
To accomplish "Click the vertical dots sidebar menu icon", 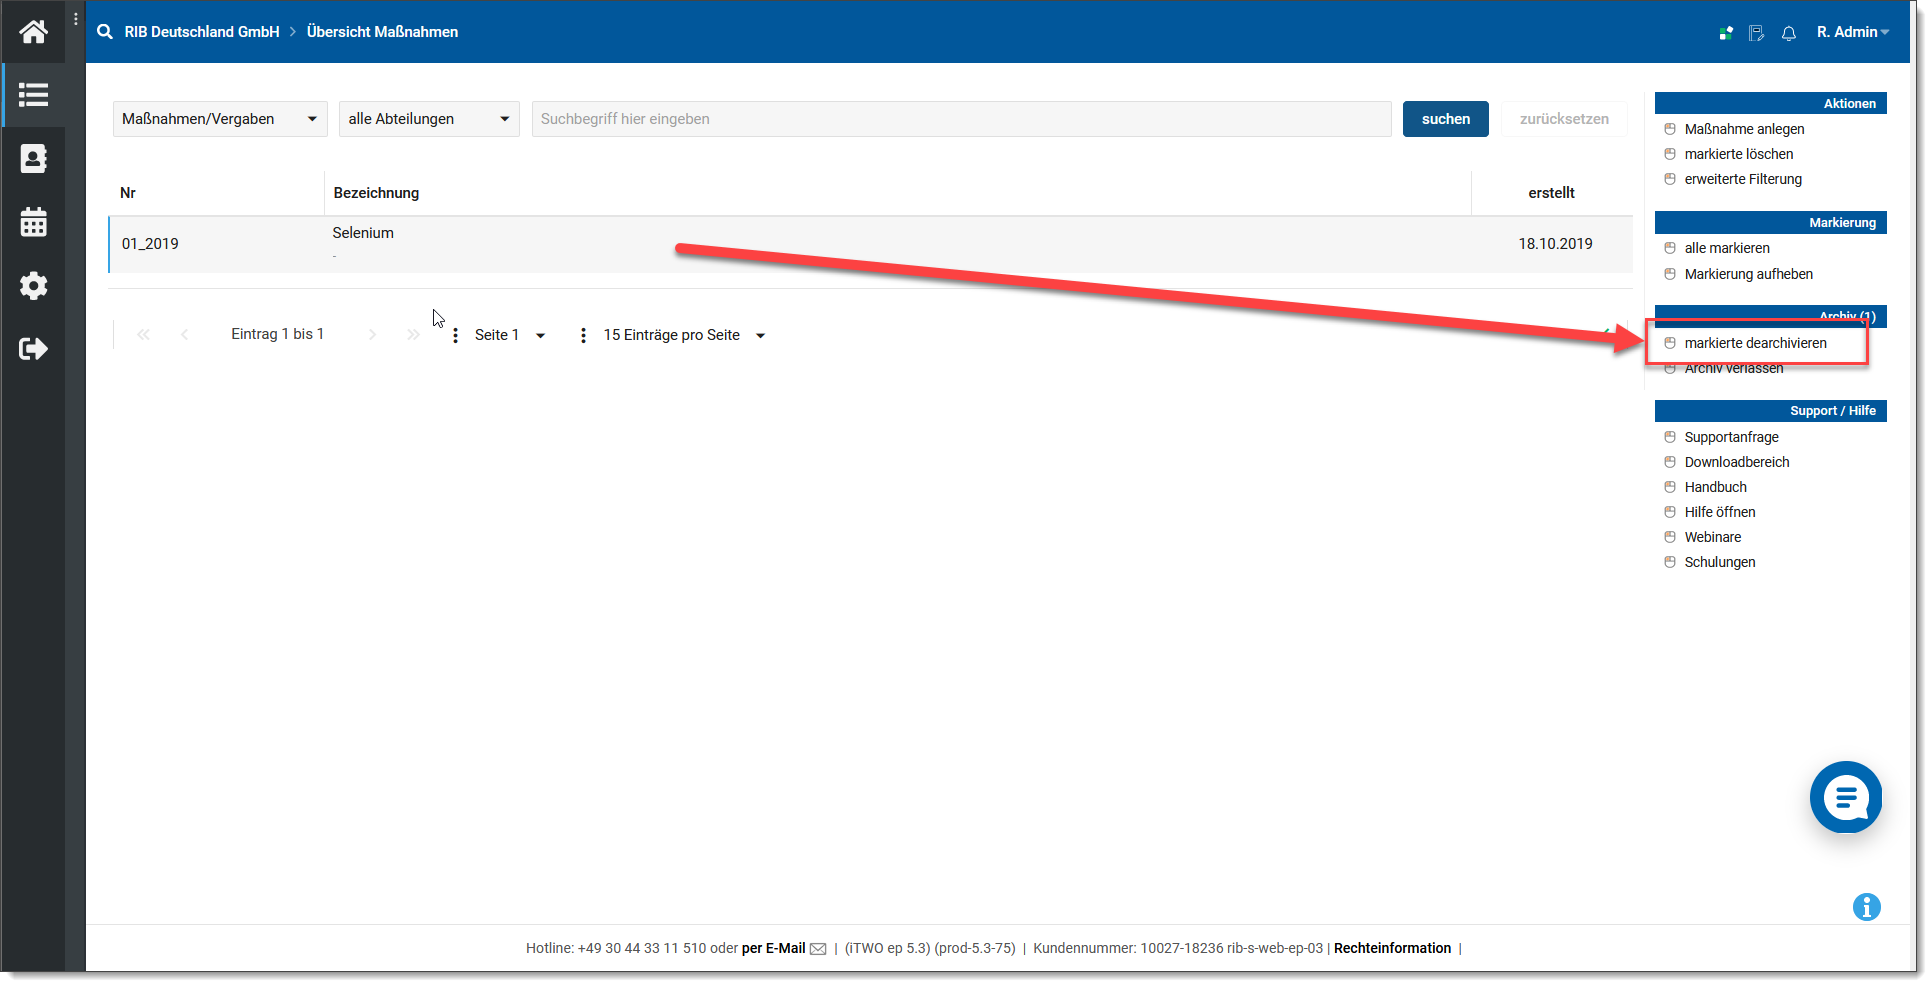I will point(76,19).
